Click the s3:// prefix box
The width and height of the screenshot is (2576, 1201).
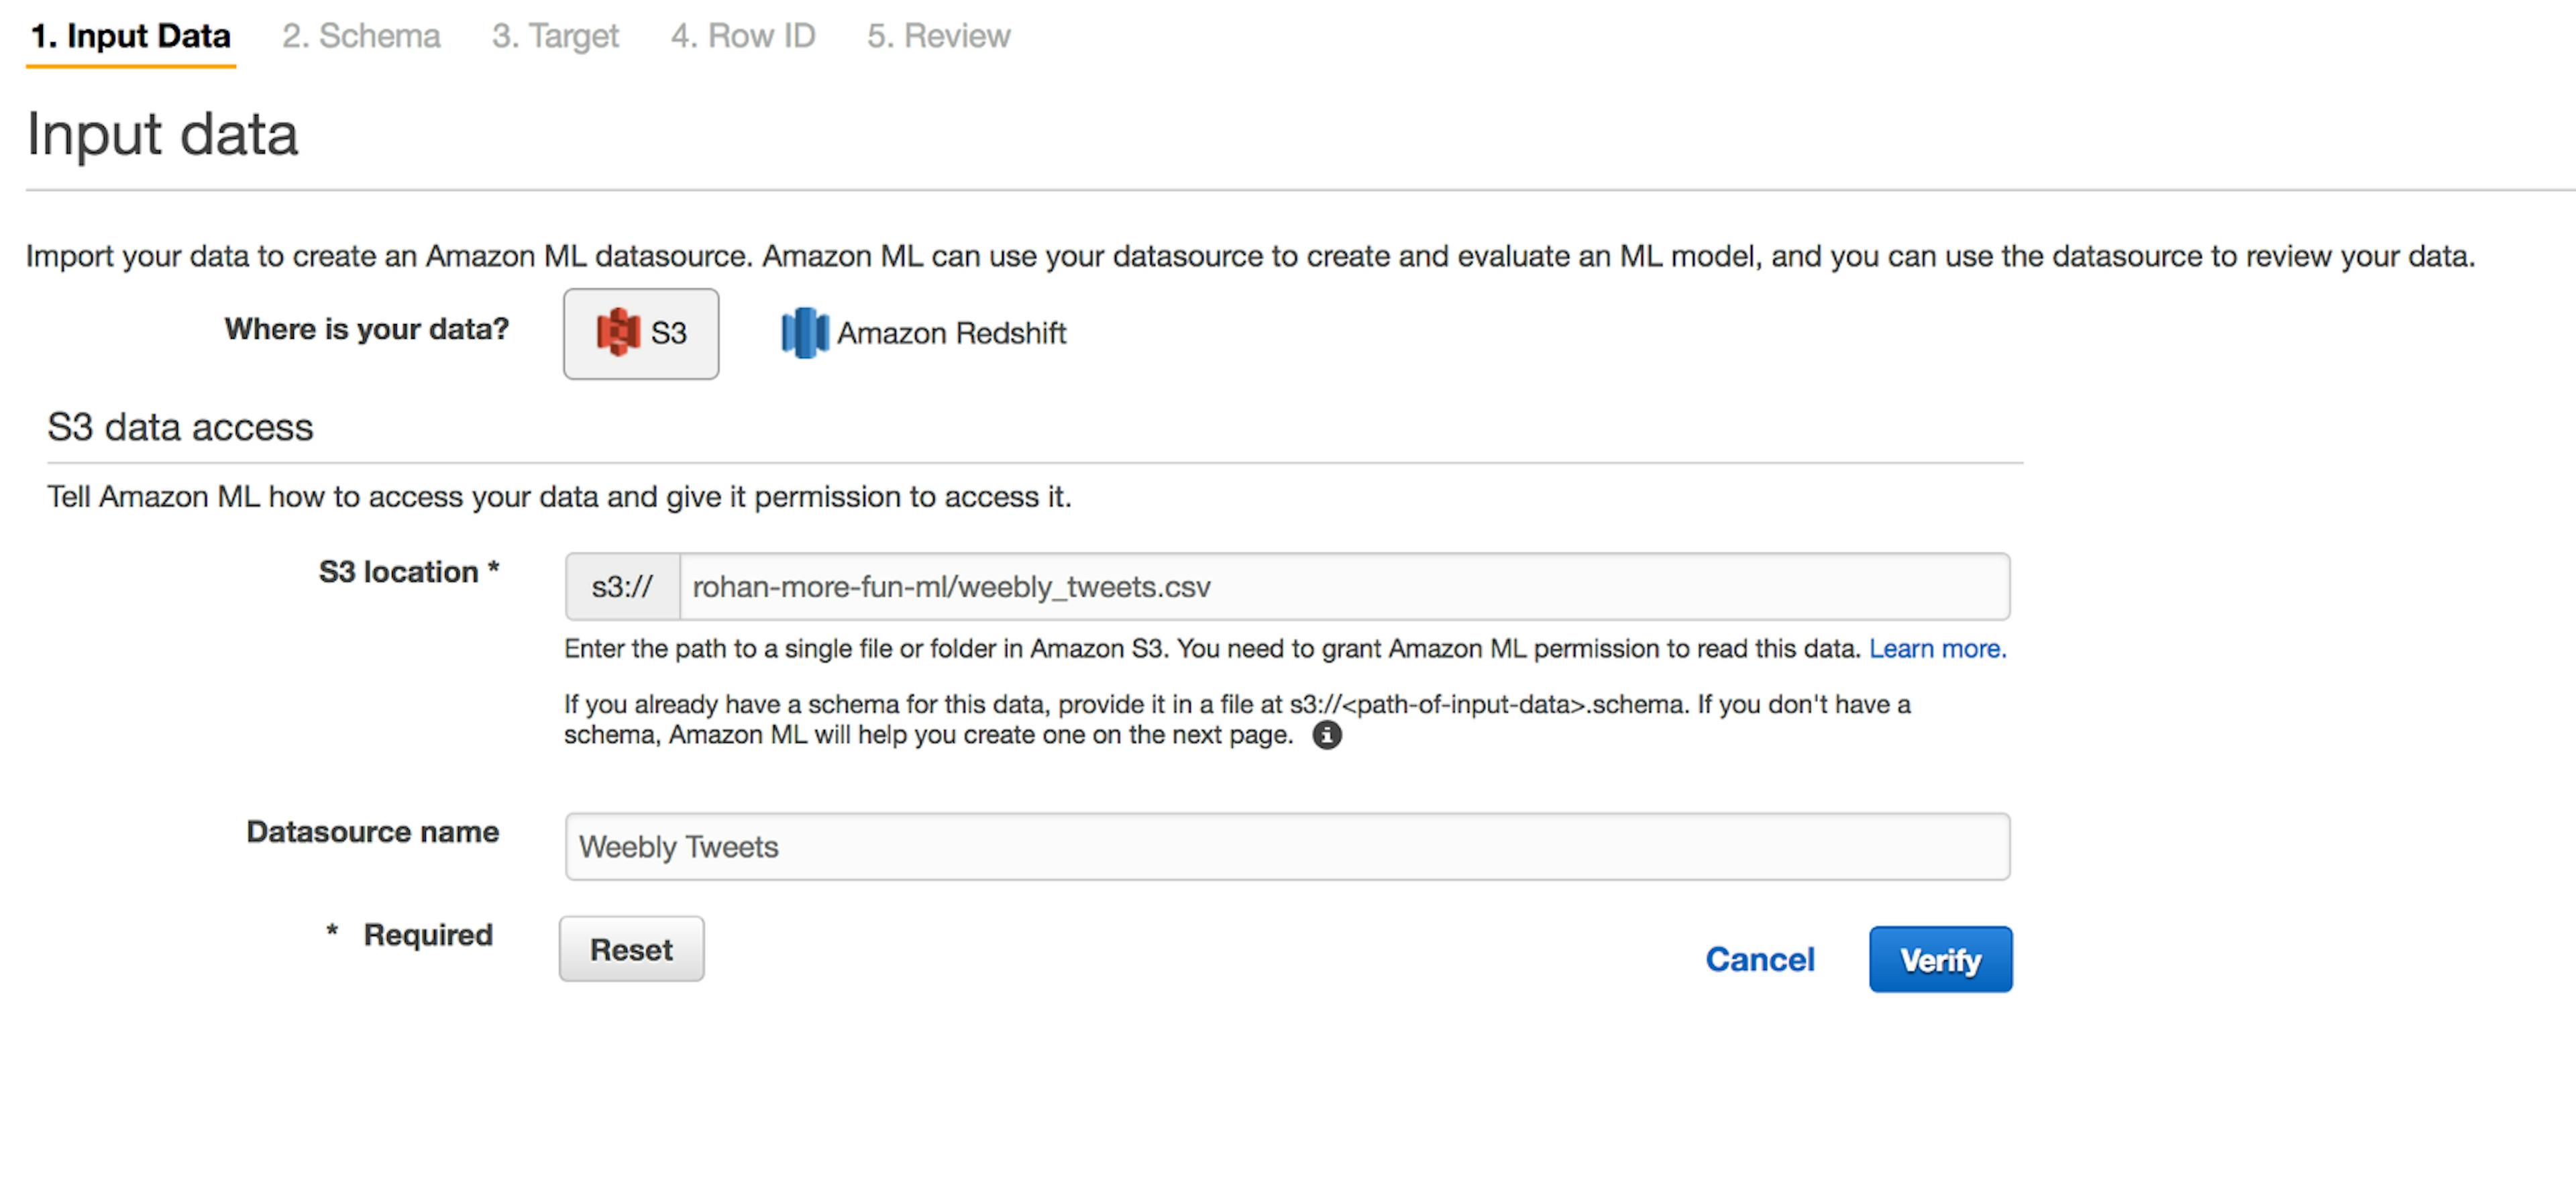click(x=622, y=587)
